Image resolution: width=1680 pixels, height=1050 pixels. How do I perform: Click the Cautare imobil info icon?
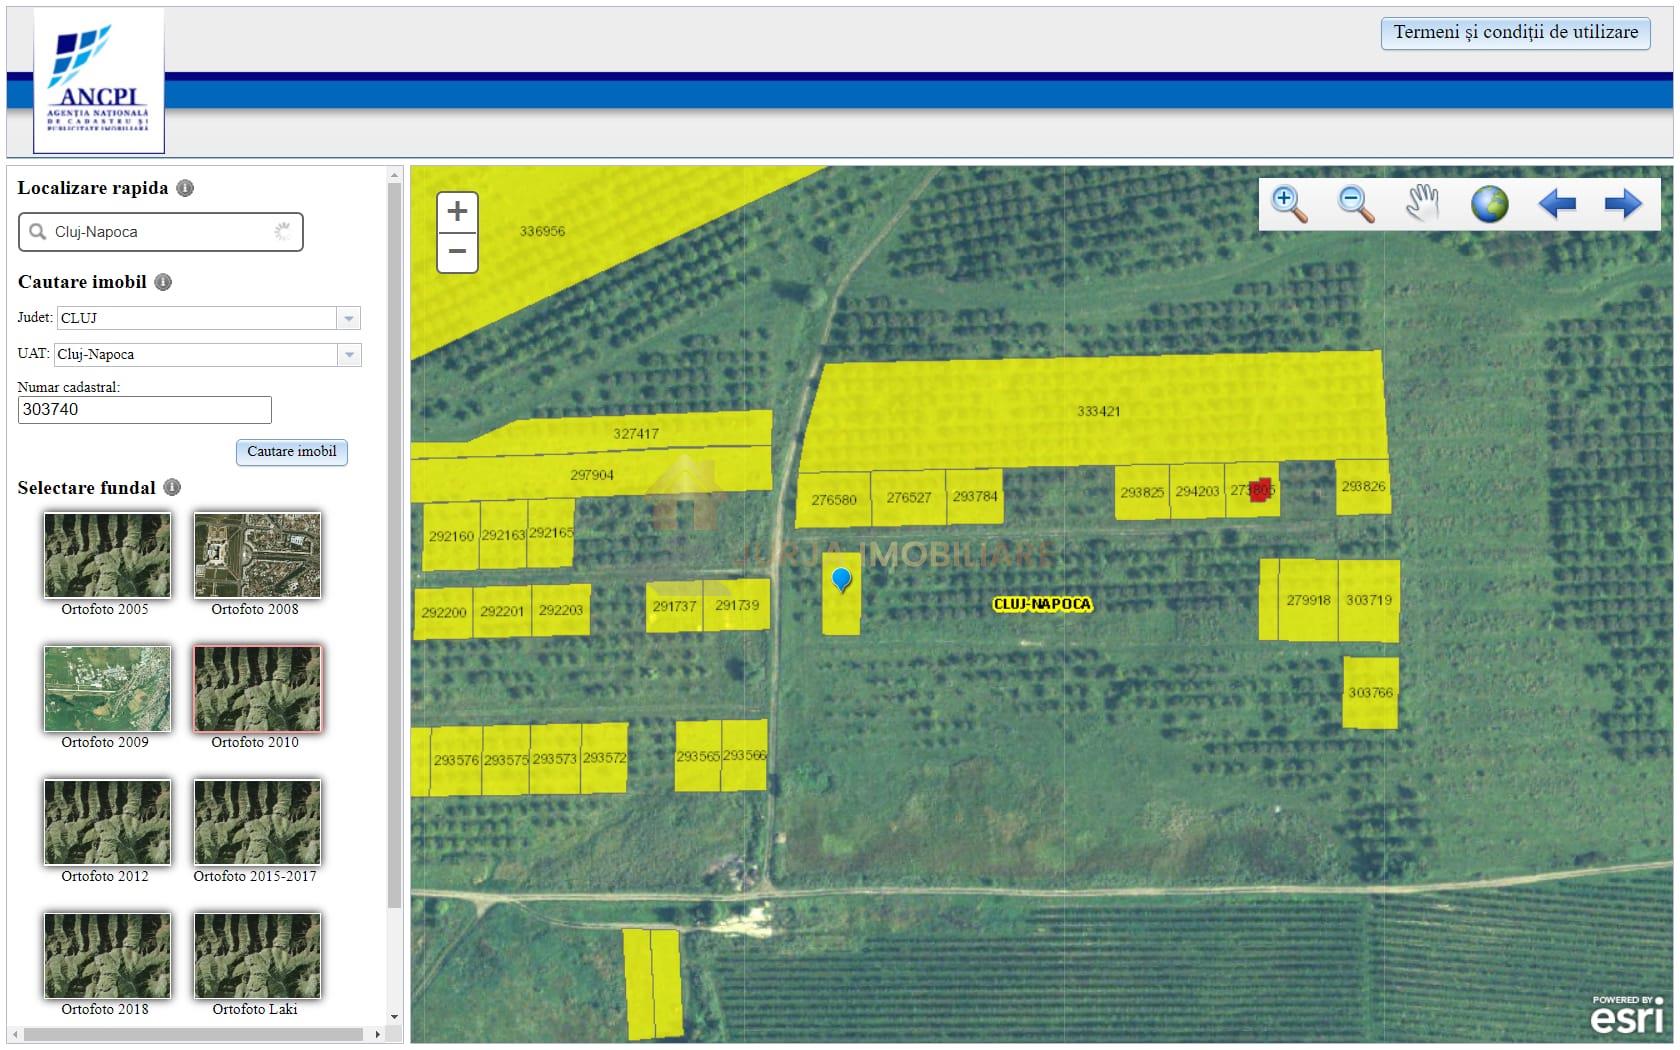[x=163, y=282]
